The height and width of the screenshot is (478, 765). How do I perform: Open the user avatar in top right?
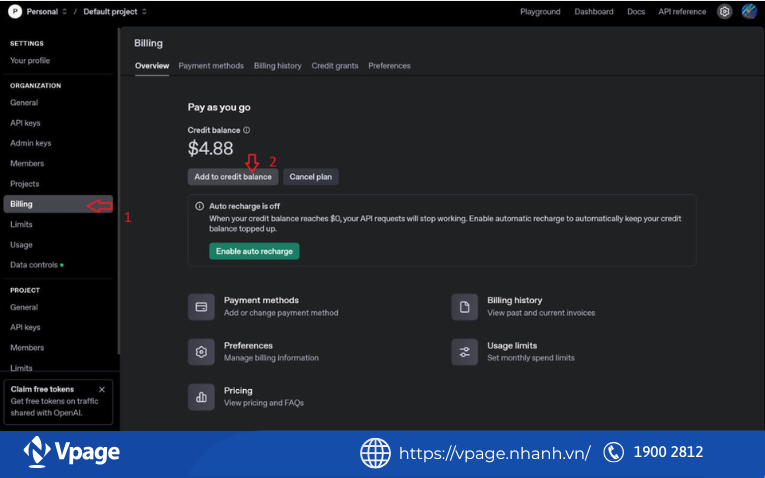coord(749,11)
